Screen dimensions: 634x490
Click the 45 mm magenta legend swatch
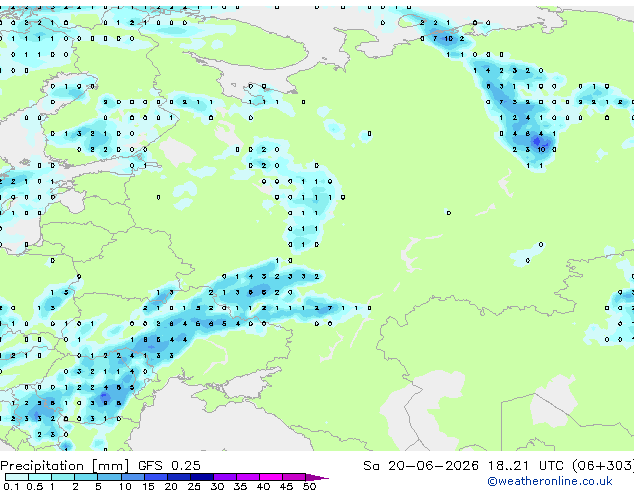click(x=294, y=477)
